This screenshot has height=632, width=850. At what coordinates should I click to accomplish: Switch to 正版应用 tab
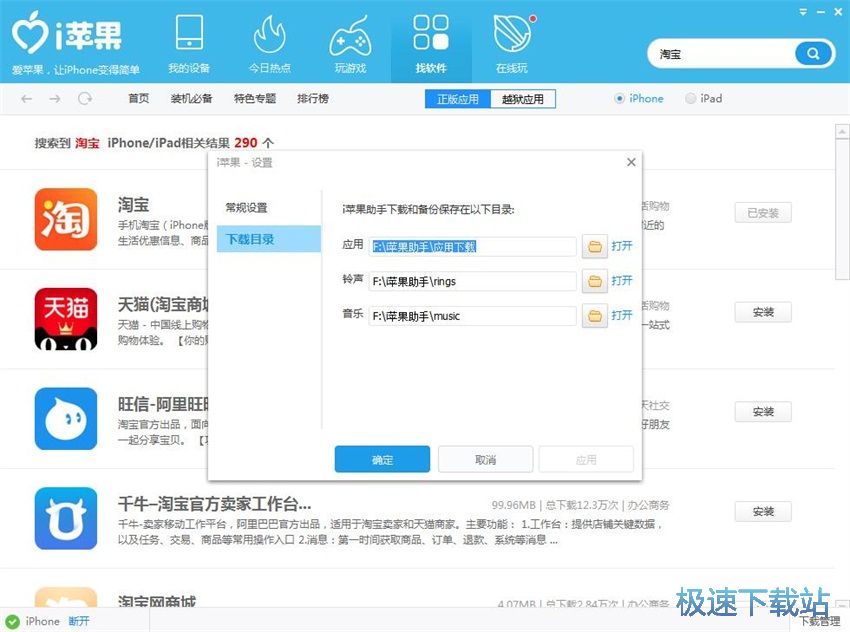458,99
